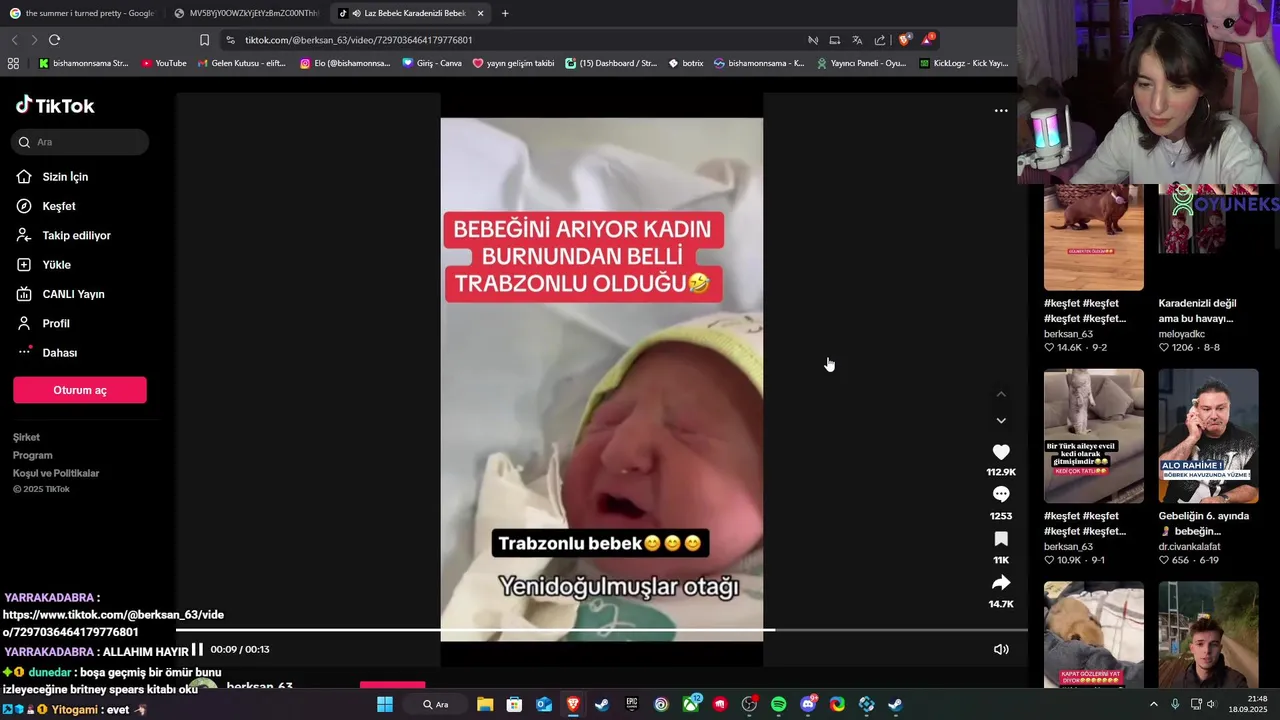The height and width of the screenshot is (720, 1280).
Task: Open File Explorer from taskbar
Action: (485, 704)
